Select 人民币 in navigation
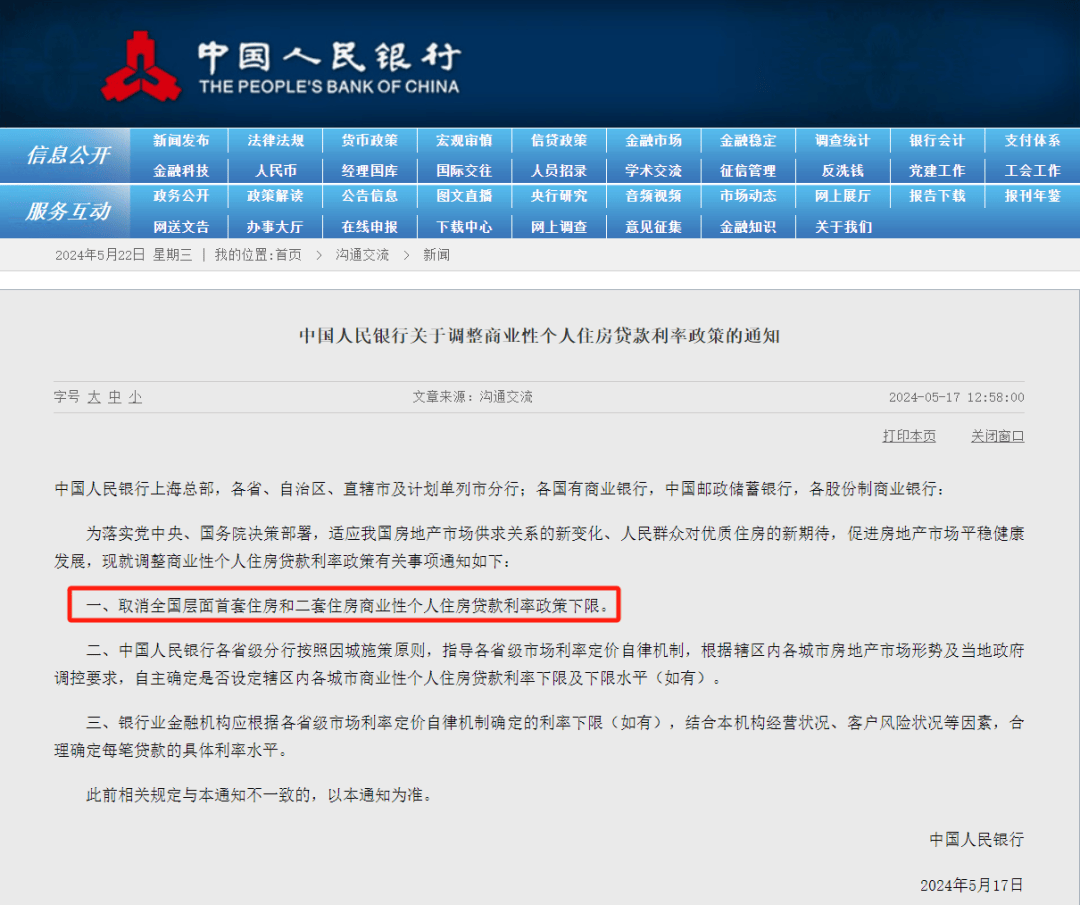Image resolution: width=1080 pixels, height=905 pixels. [276, 171]
